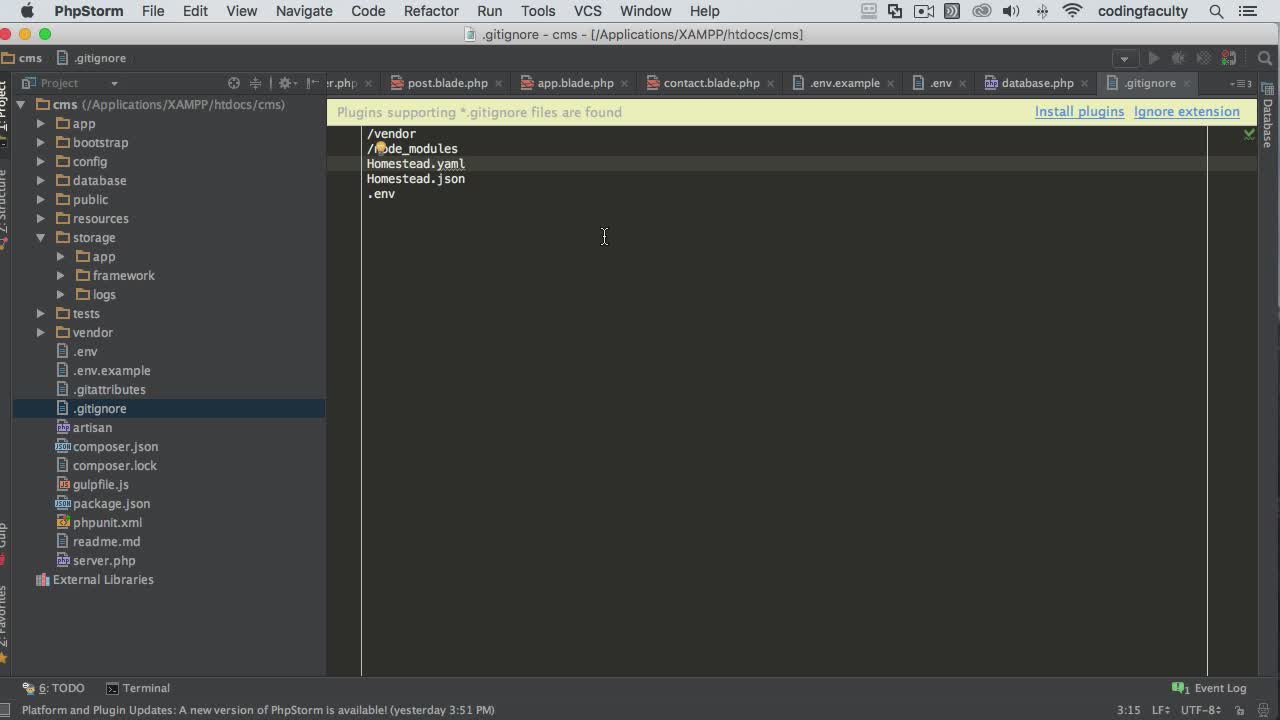Click the tool windows toggle in status bar corner
The height and width of the screenshot is (720, 1280).
tap(6, 710)
